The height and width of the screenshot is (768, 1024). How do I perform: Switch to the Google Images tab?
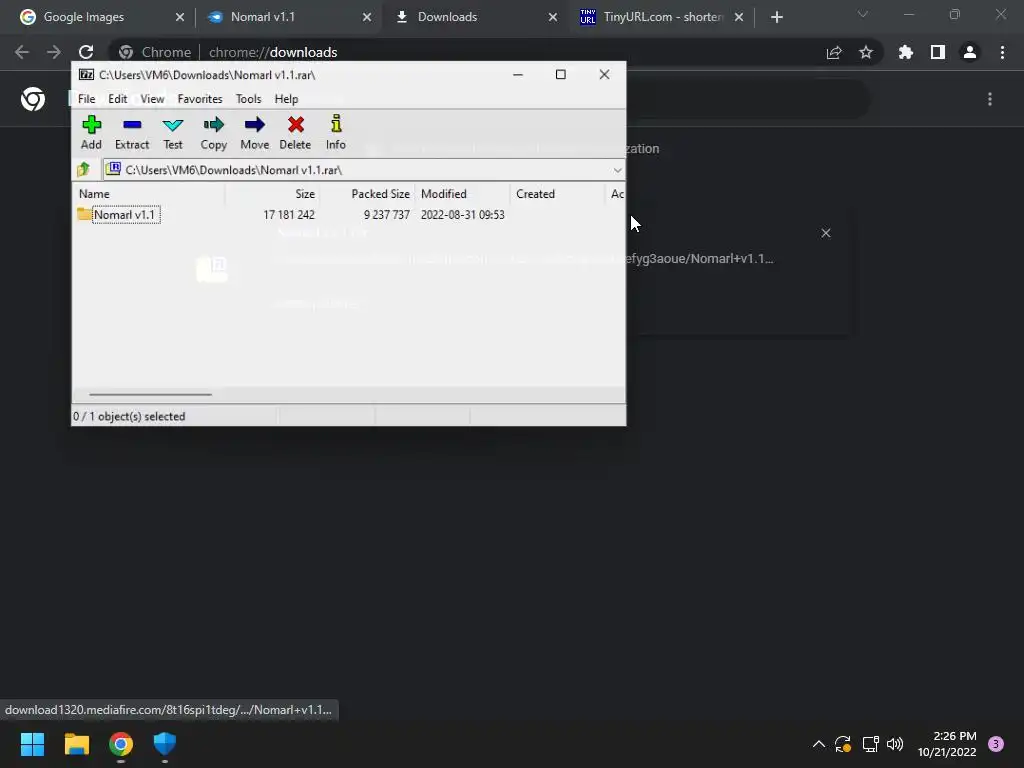(84, 17)
